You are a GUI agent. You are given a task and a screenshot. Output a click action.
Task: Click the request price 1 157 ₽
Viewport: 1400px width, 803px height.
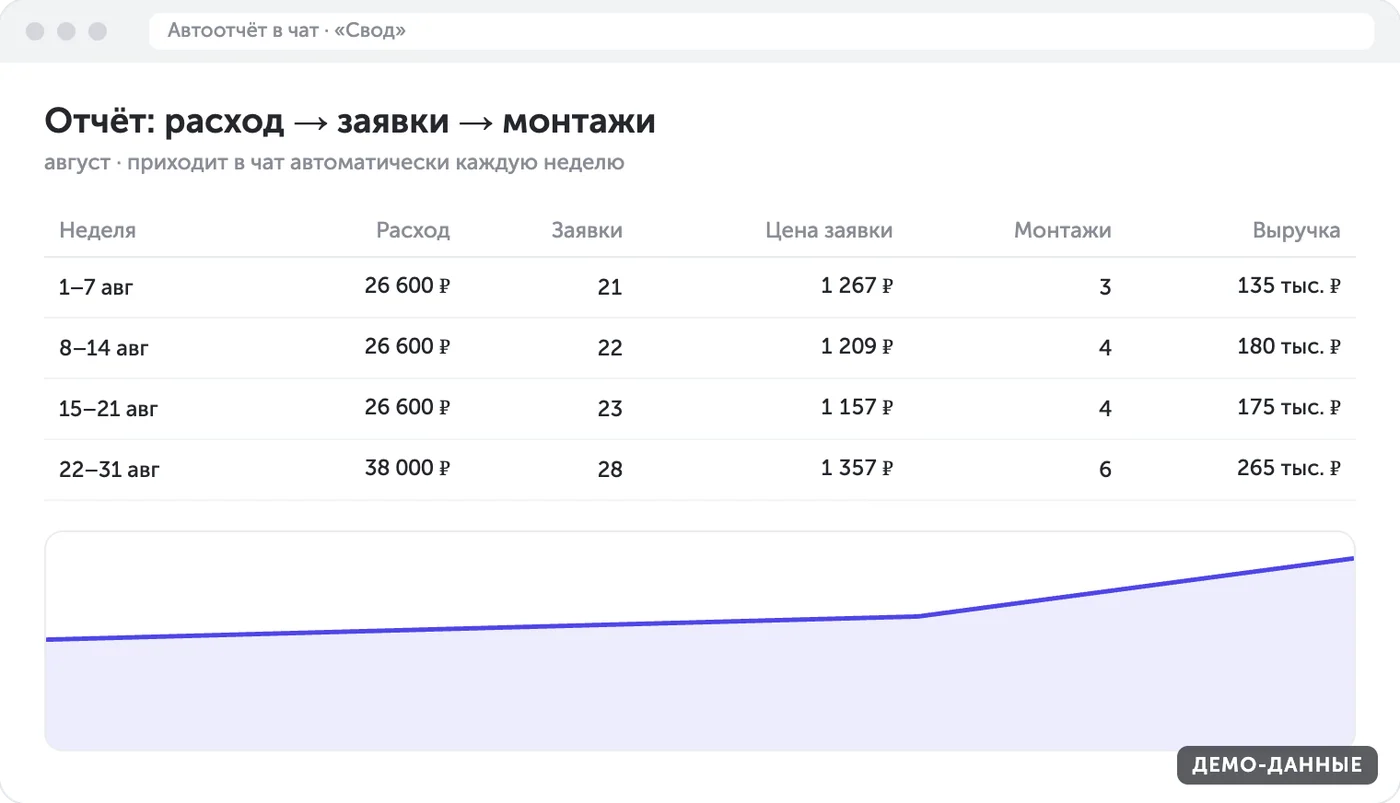click(x=857, y=407)
